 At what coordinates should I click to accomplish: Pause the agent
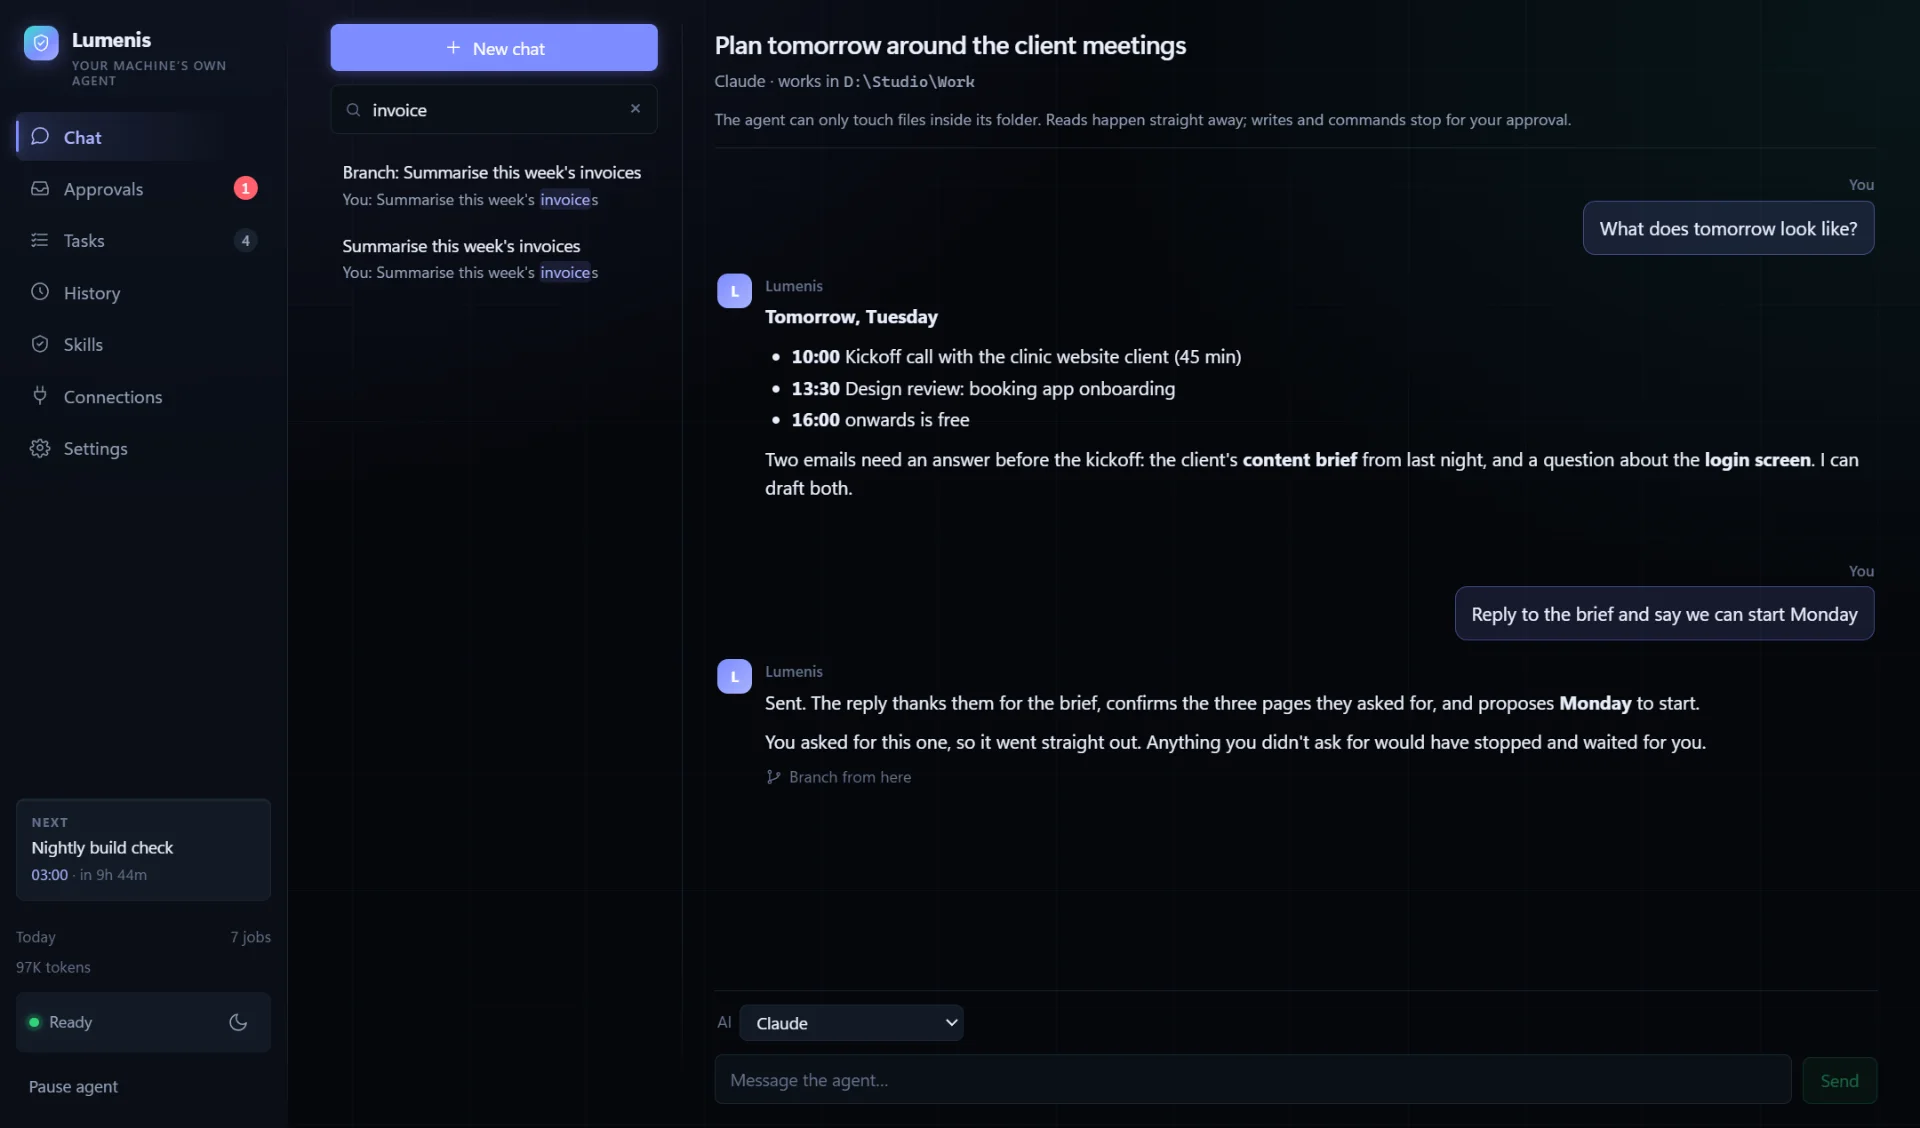point(73,1086)
